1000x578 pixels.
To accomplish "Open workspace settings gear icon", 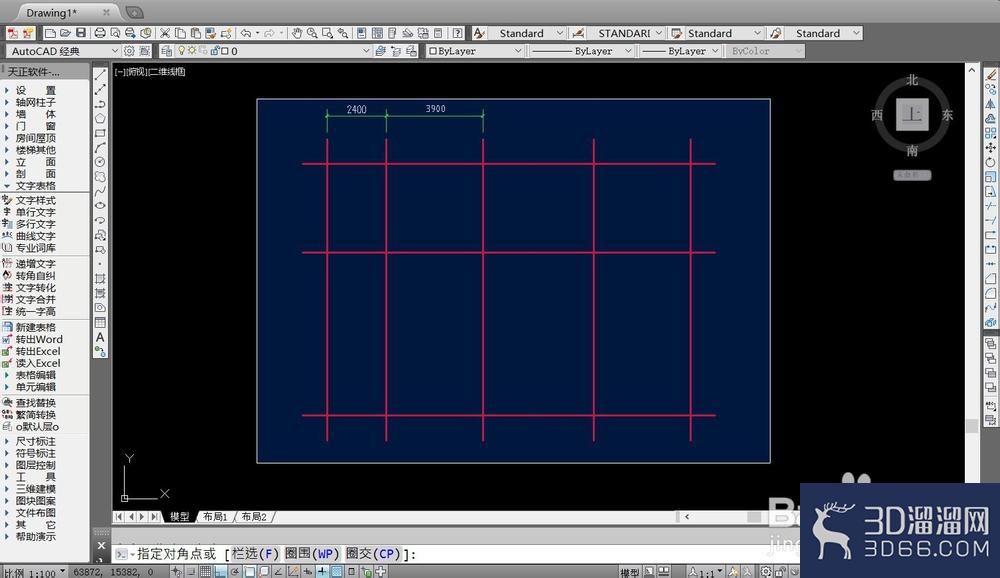I will click(129, 51).
